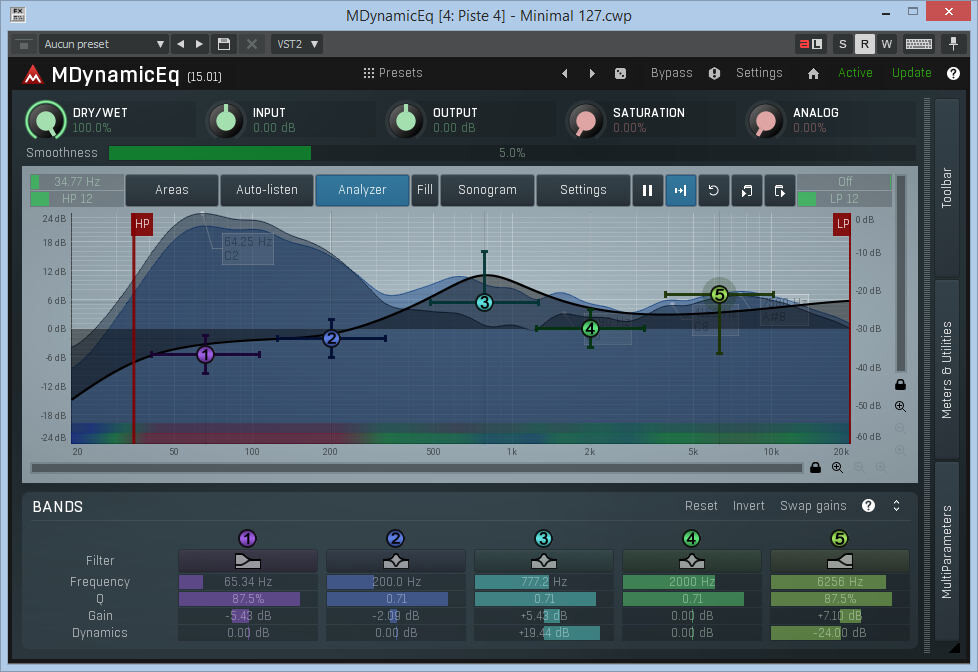Click the horizontal zoom-in magnifier icon
978x672 pixels.
tap(837, 467)
